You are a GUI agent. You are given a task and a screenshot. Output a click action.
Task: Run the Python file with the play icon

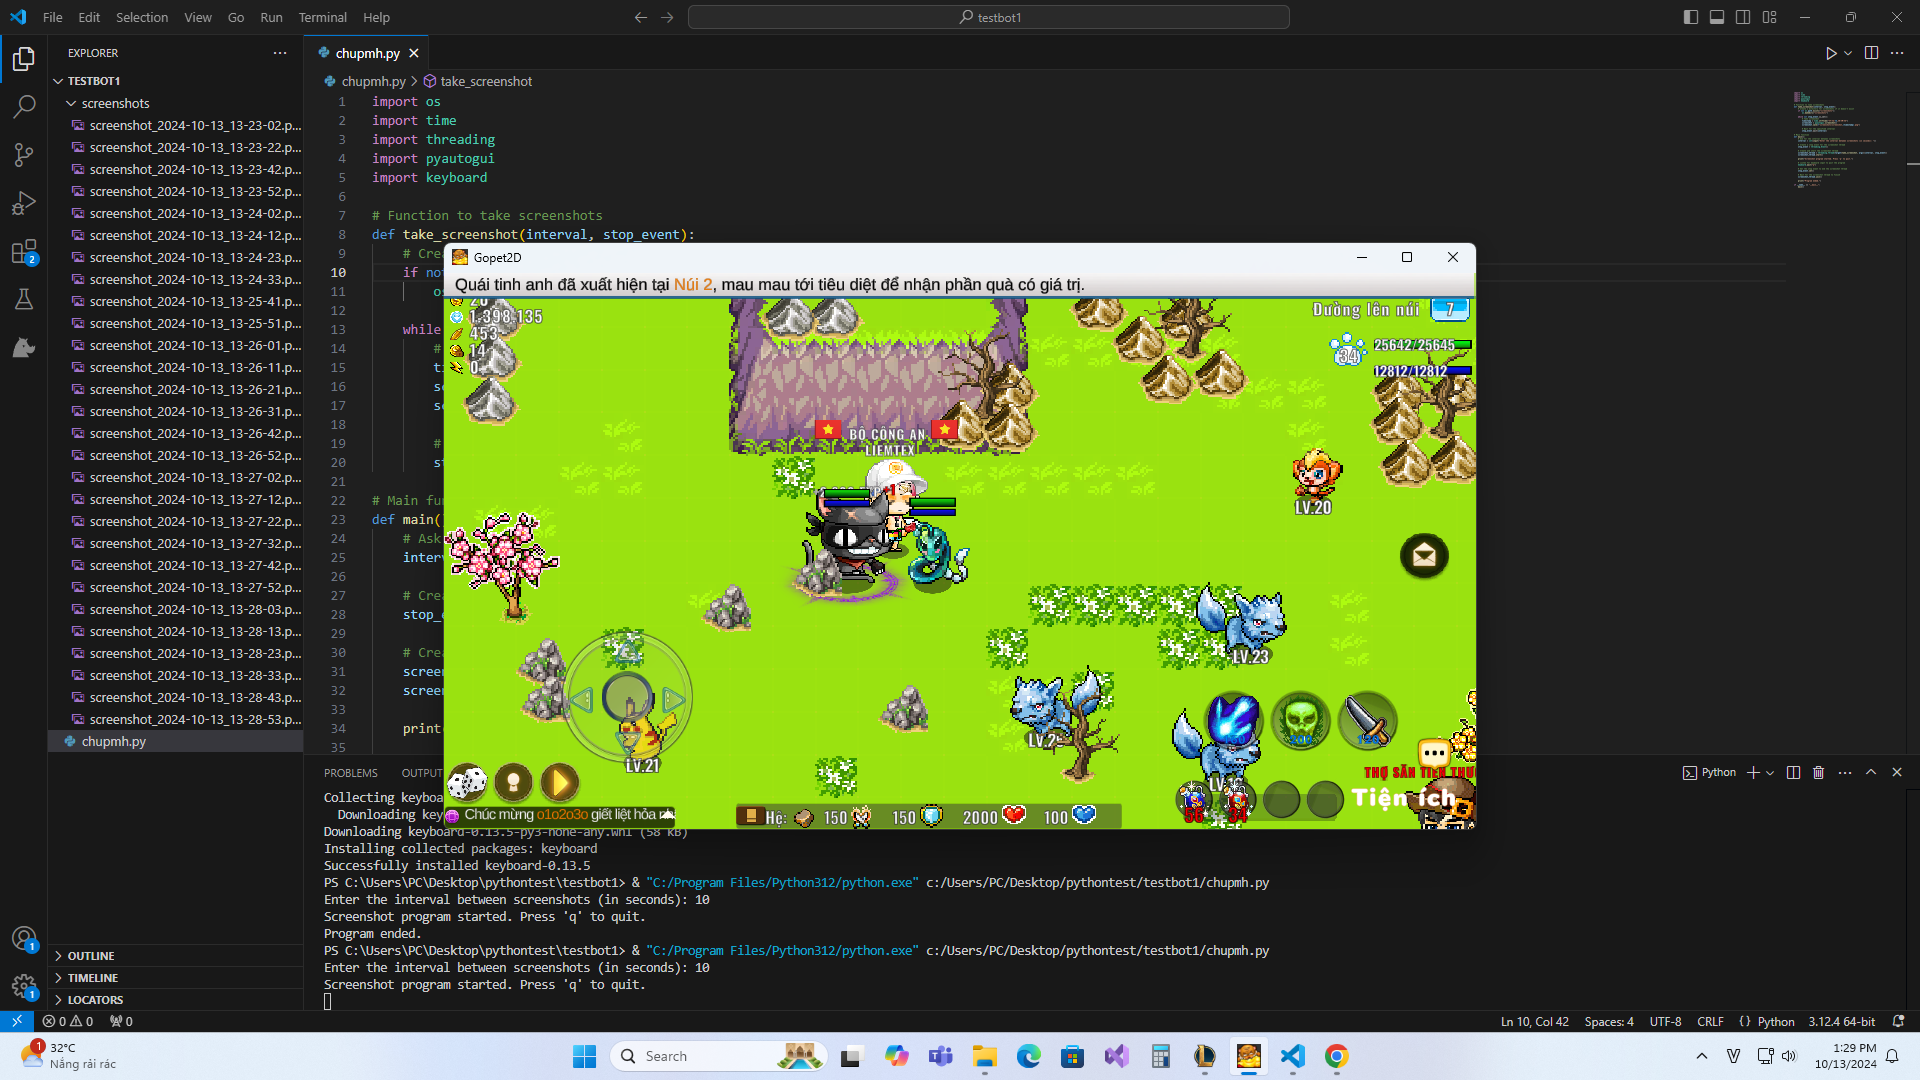(x=1831, y=53)
